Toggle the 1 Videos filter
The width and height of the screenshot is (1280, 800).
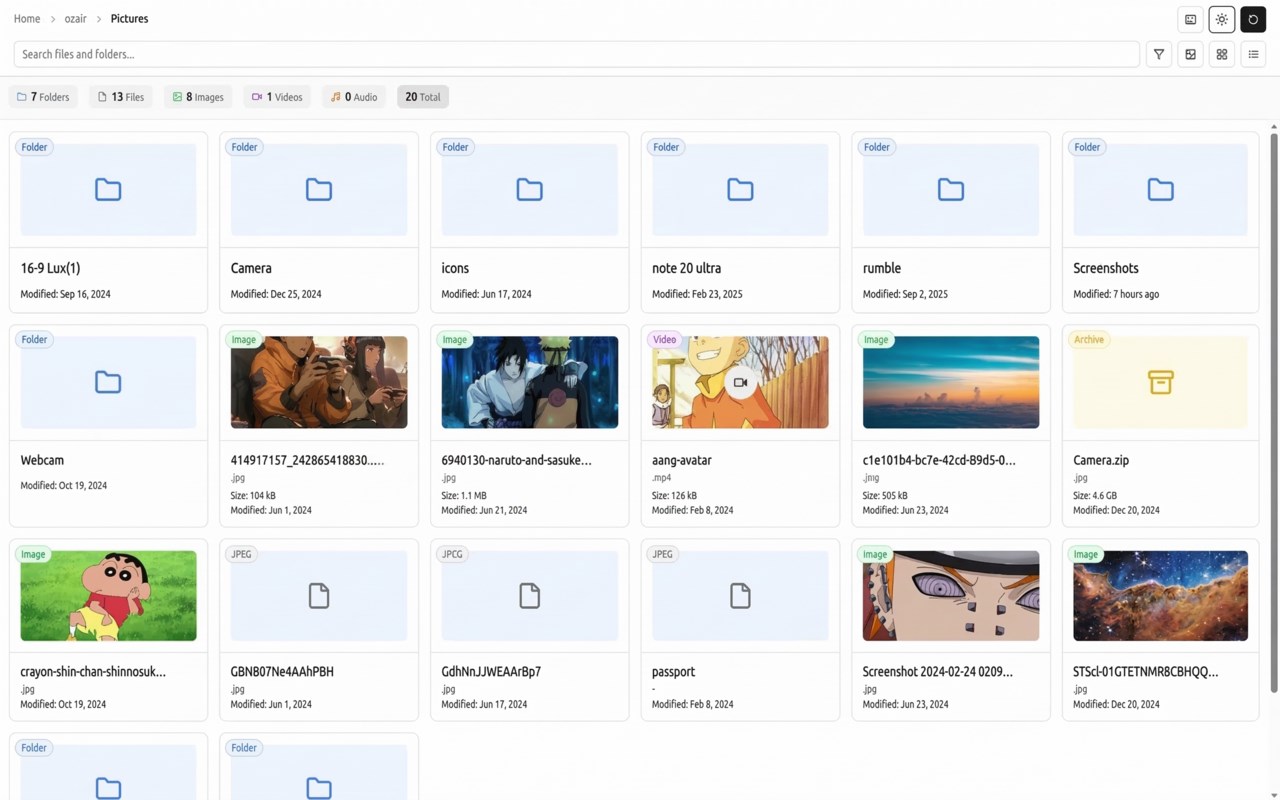click(276, 96)
